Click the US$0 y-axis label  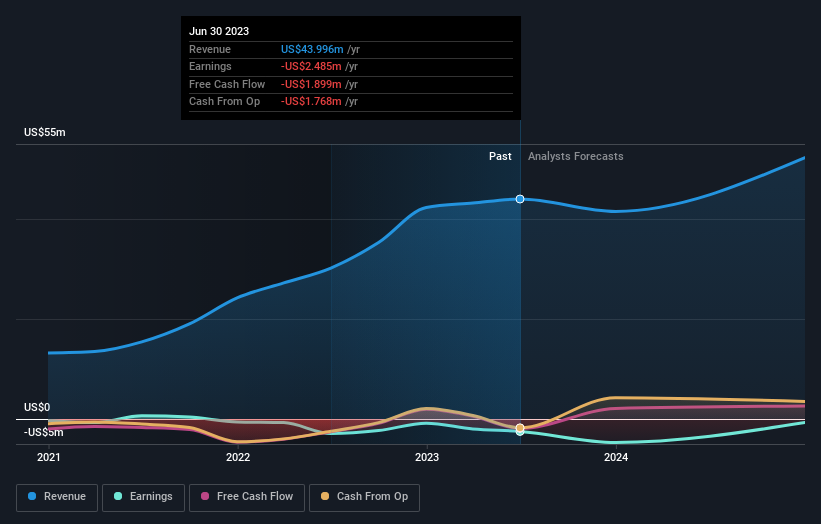[37, 407]
